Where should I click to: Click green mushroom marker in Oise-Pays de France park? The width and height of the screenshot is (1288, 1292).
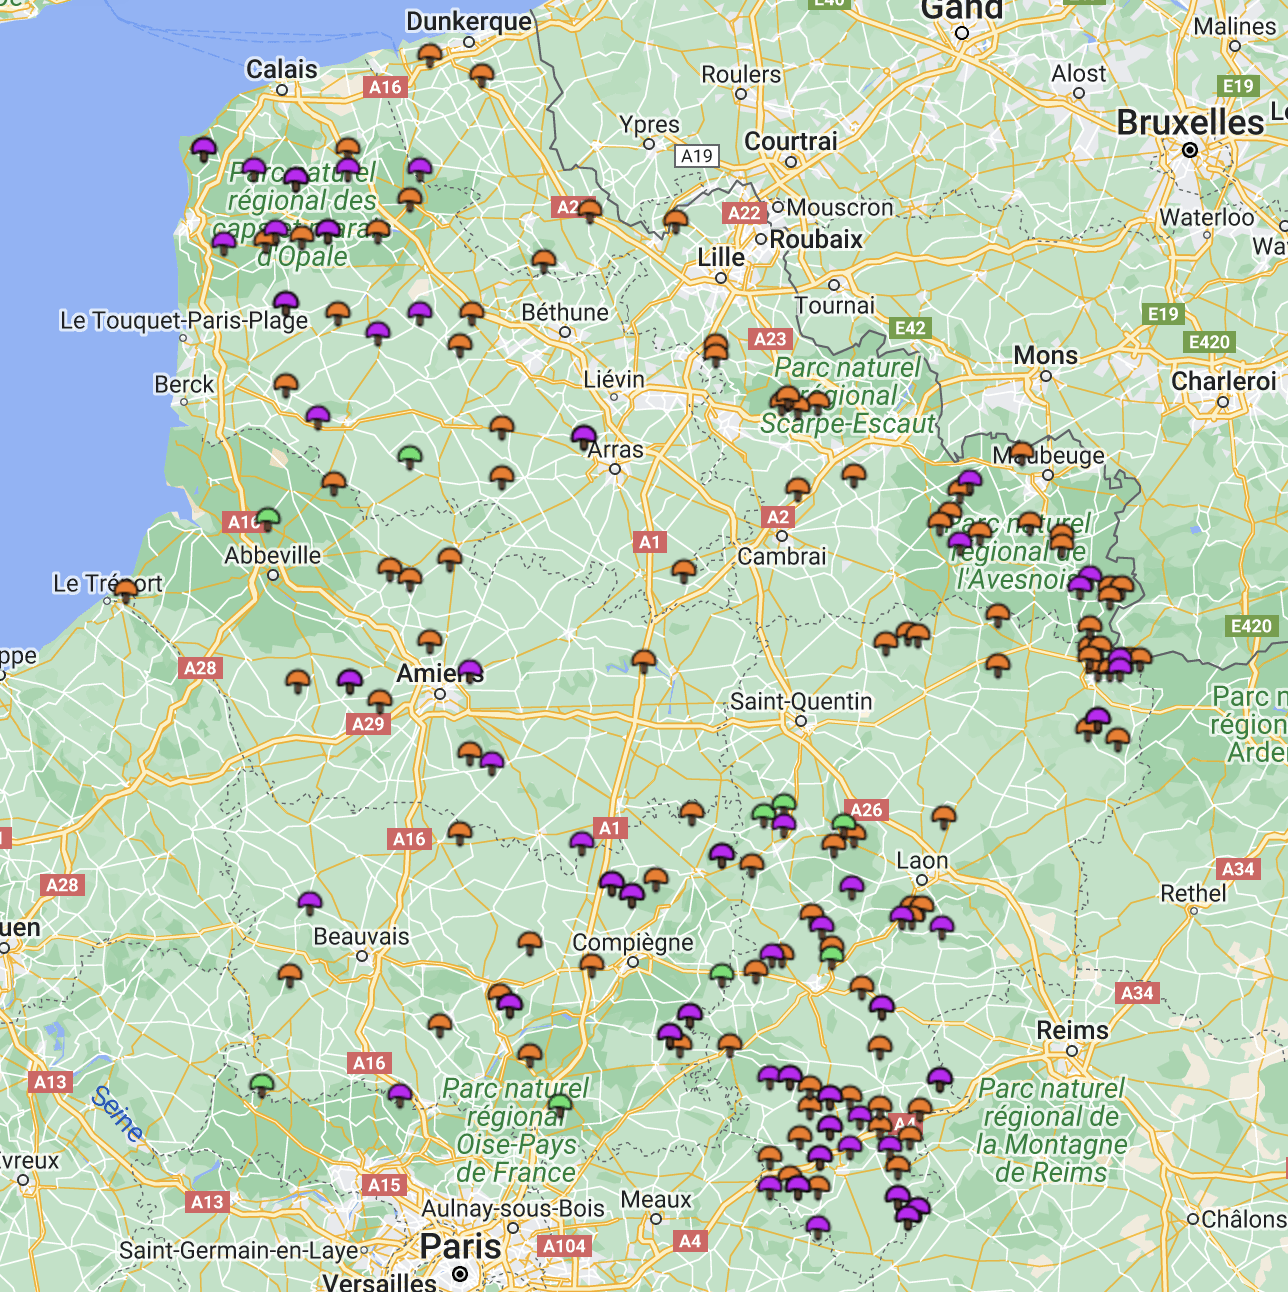pos(560,1104)
